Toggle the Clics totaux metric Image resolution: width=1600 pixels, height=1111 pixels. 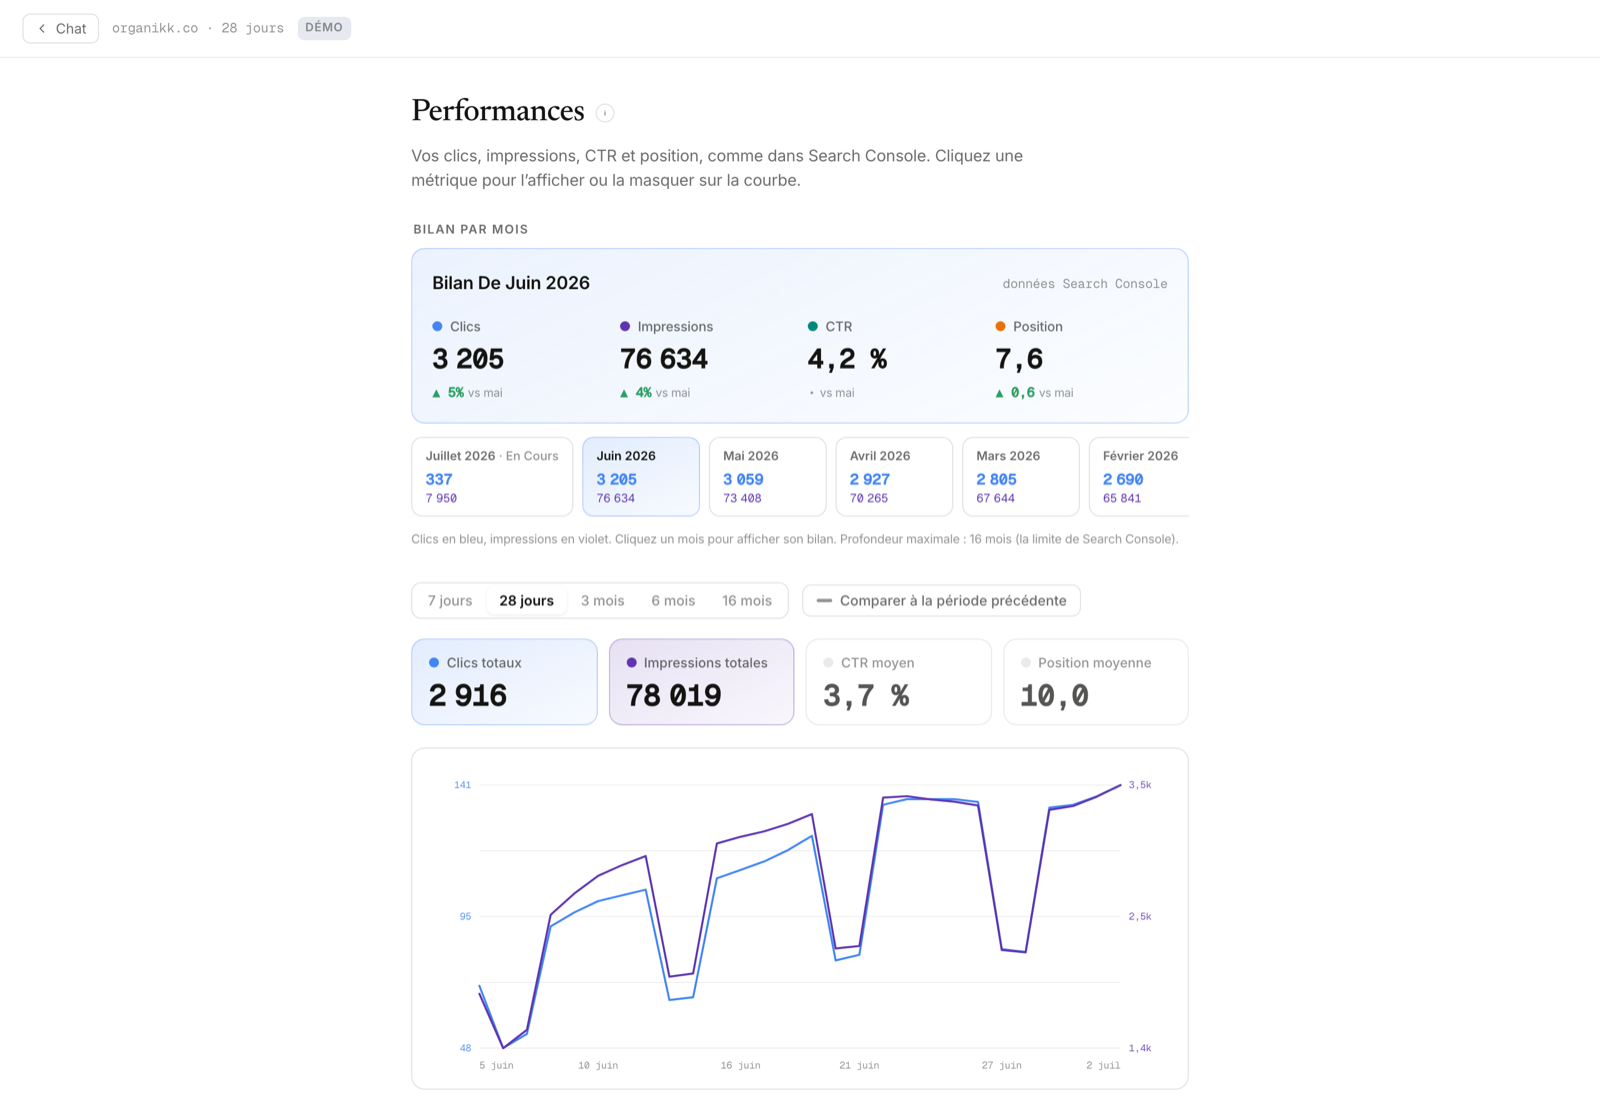(504, 682)
